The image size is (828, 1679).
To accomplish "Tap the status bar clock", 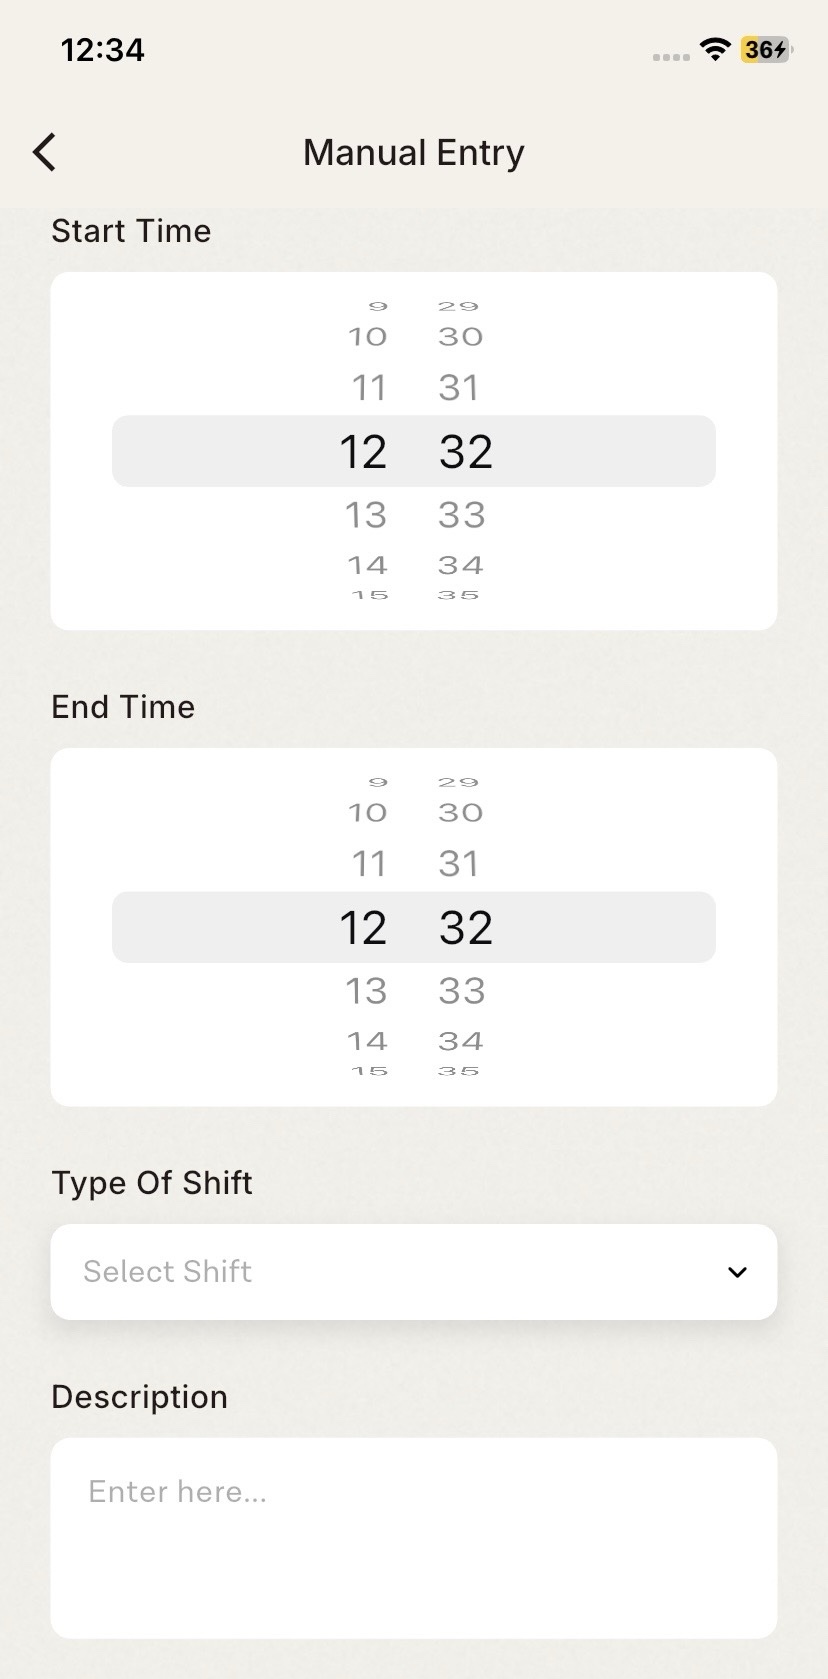I will click(x=103, y=49).
